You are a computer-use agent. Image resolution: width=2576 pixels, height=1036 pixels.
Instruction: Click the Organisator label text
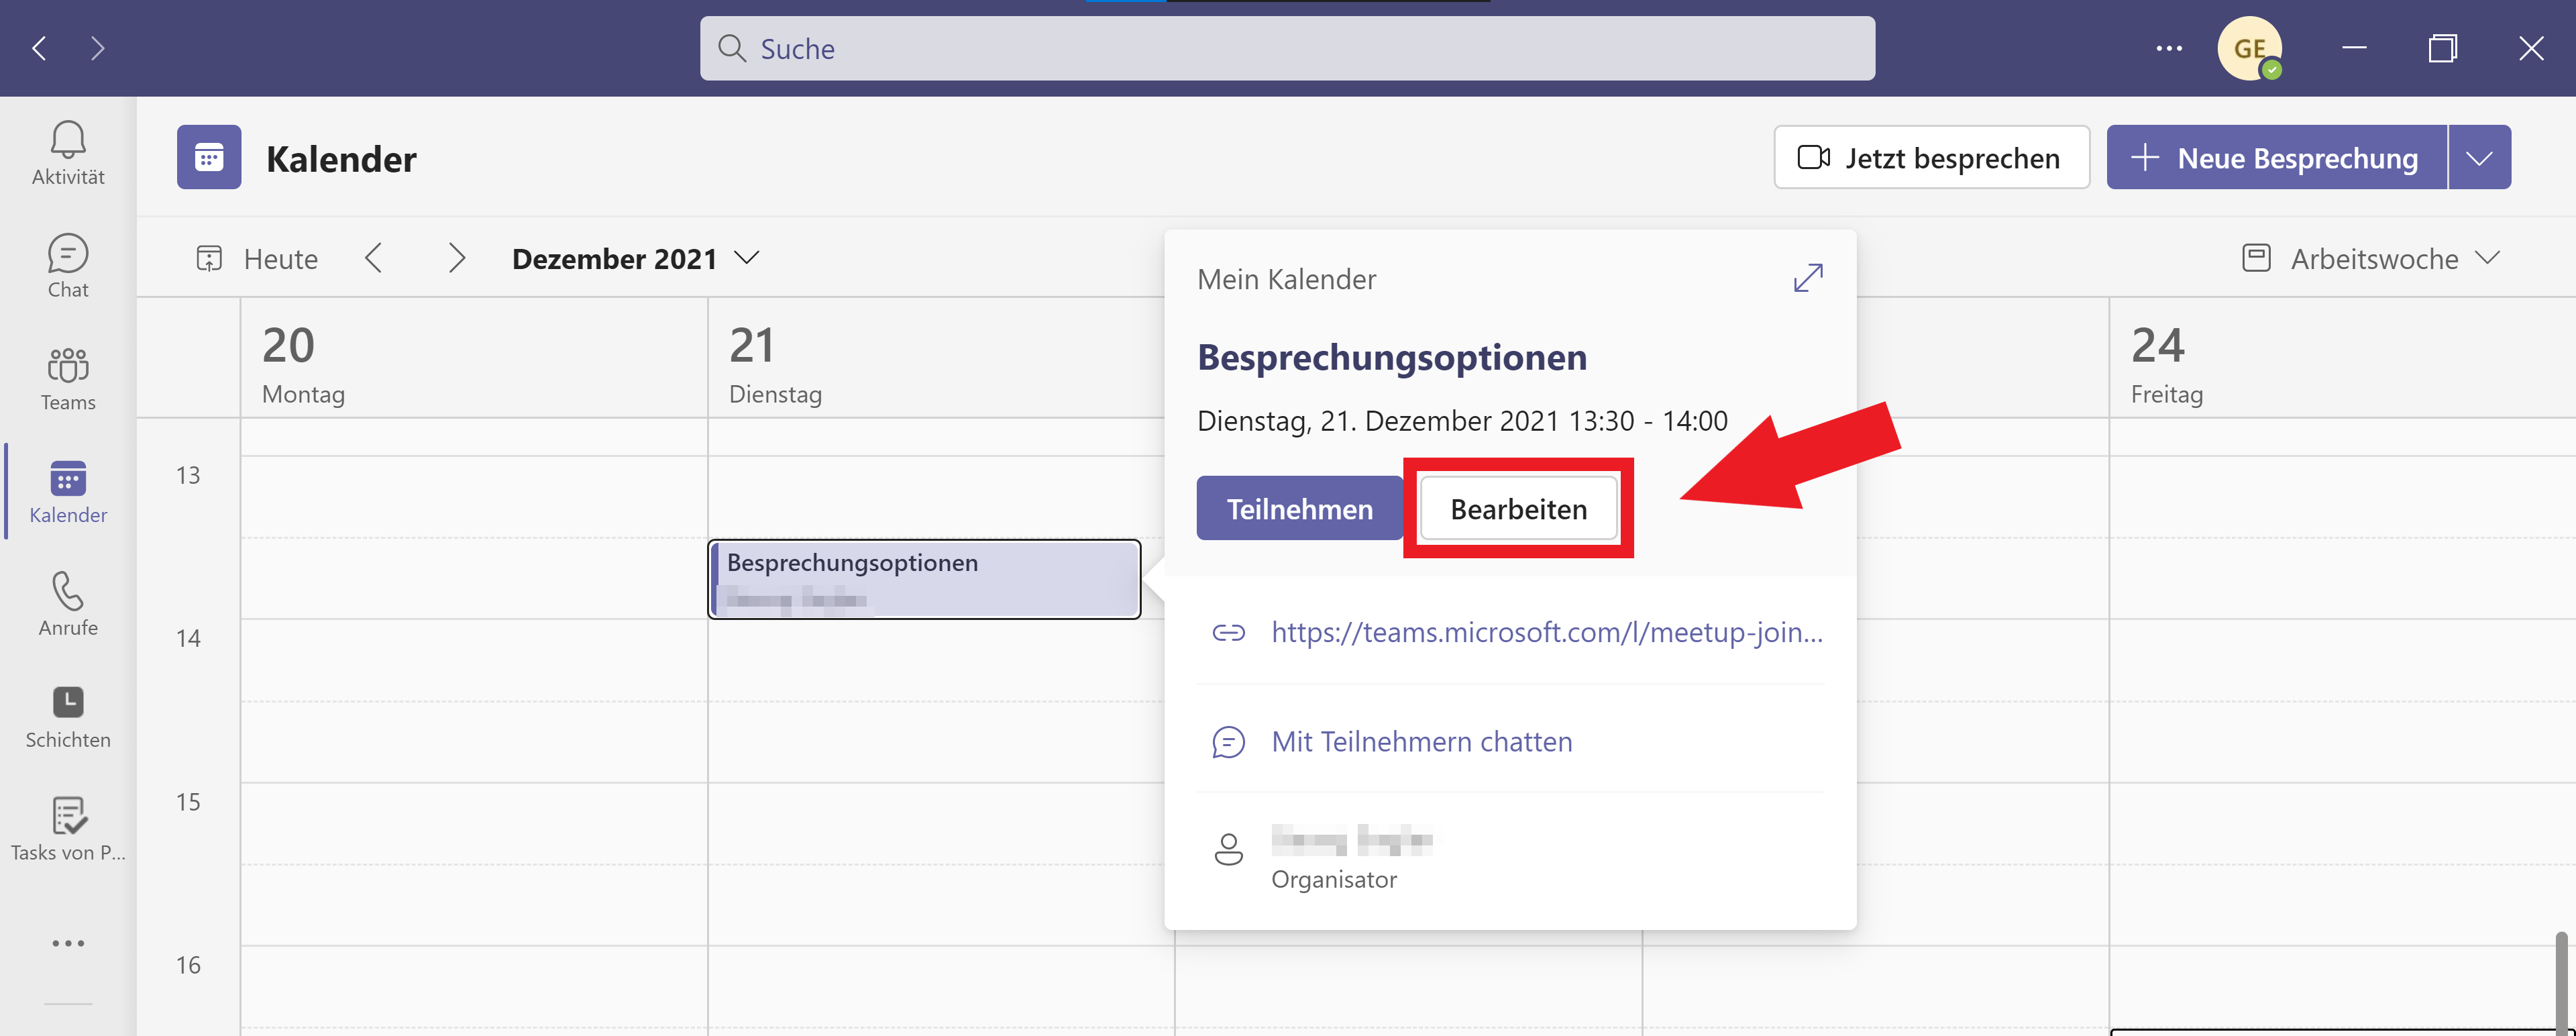point(1334,879)
